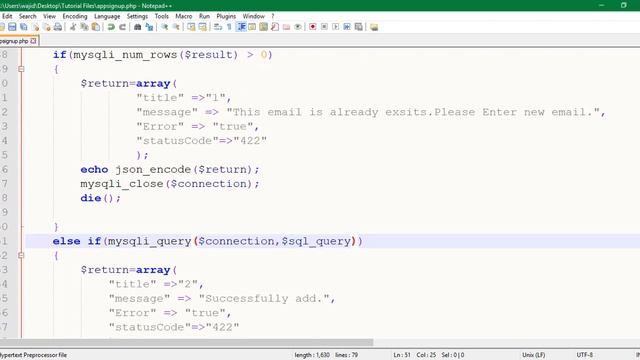The height and width of the screenshot is (360, 640).
Task: Click the Print toolbar icon
Action: (58, 27)
